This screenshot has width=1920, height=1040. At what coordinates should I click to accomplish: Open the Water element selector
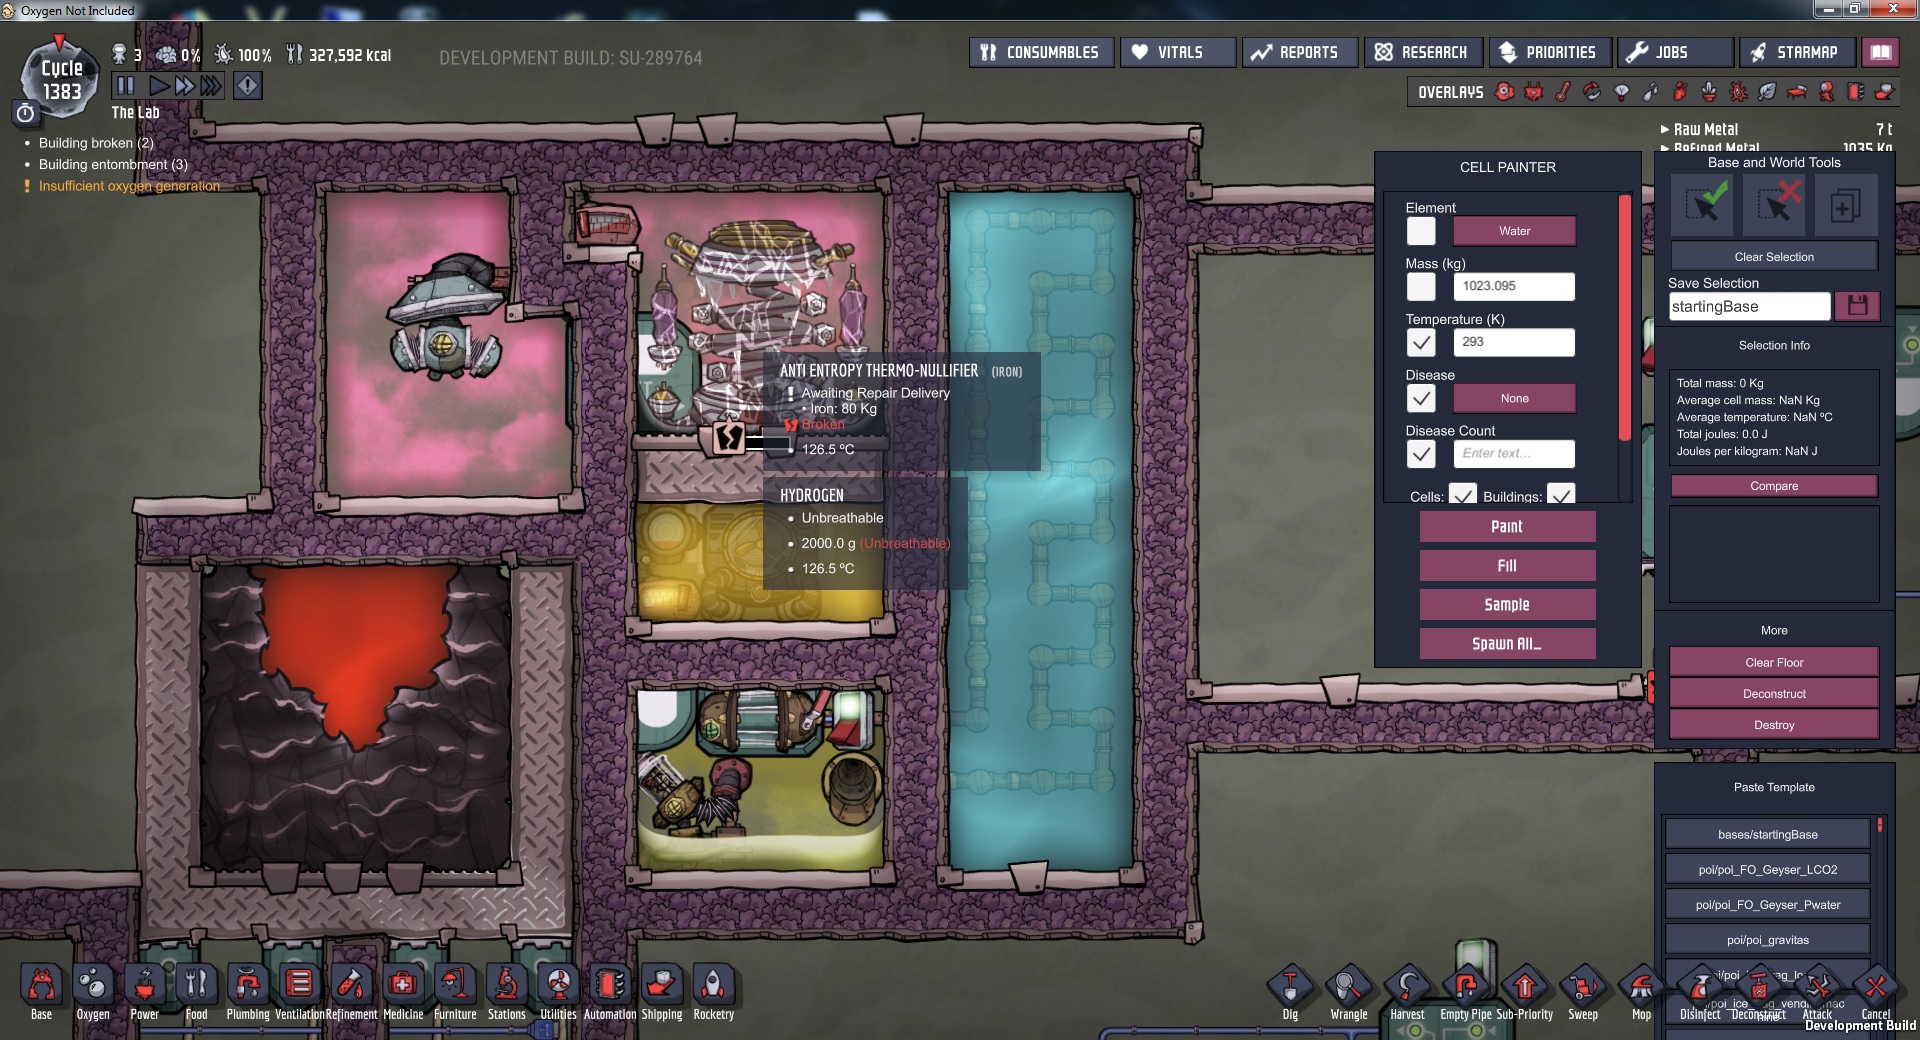point(1514,231)
